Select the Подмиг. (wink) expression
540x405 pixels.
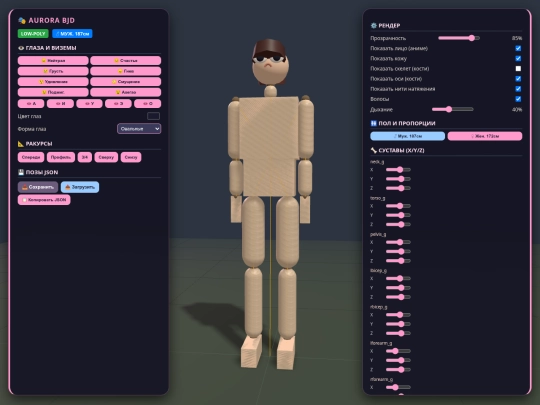coord(53,92)
